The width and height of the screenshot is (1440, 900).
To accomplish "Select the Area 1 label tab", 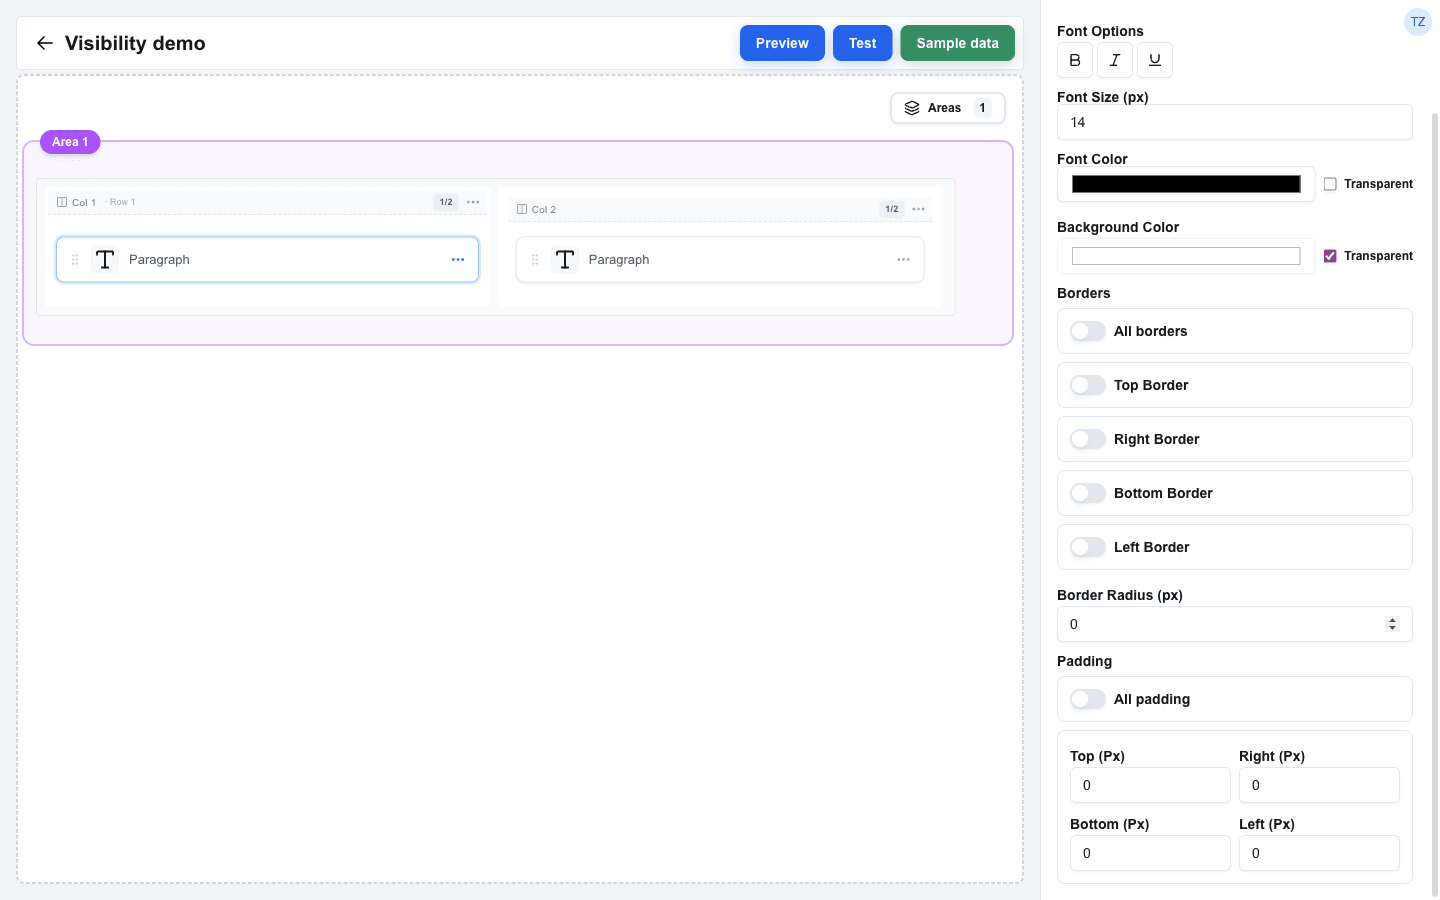I will point(70,142).
